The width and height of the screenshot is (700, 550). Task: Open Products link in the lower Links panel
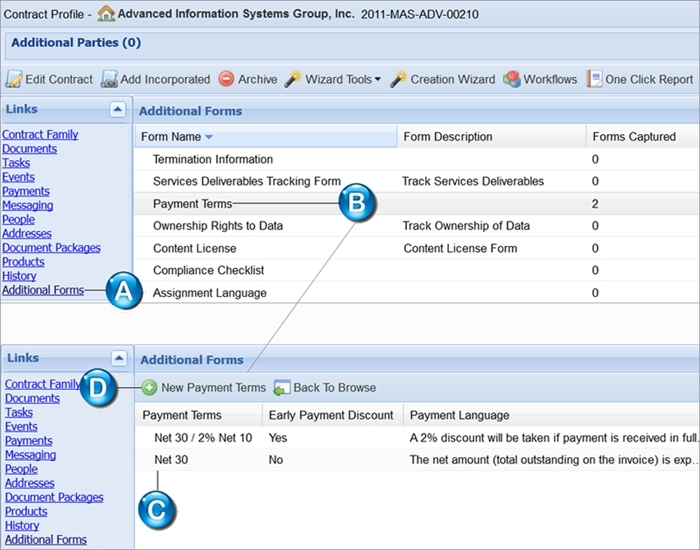pos(26,512)
